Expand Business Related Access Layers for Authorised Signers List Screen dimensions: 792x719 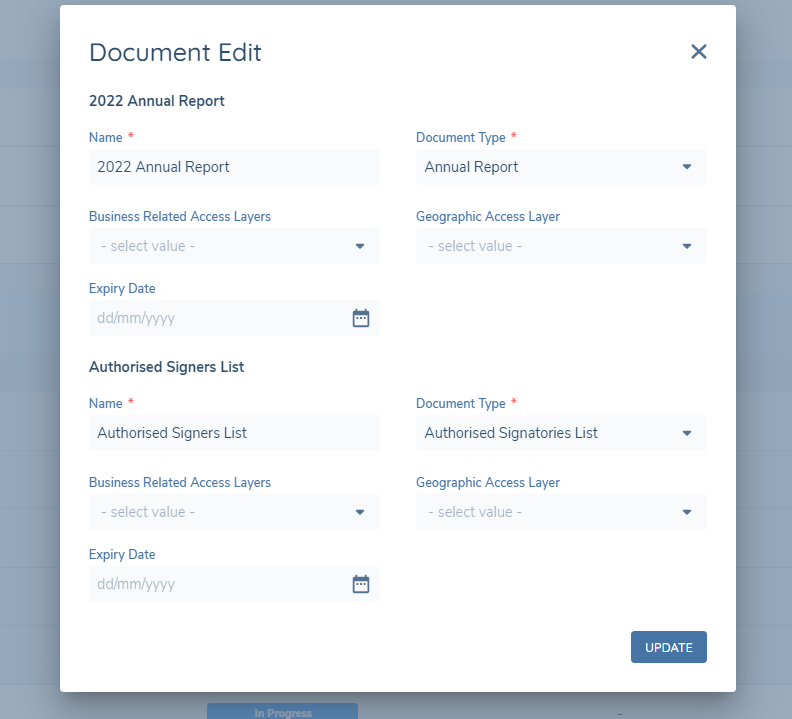click(x=220, y=512)
